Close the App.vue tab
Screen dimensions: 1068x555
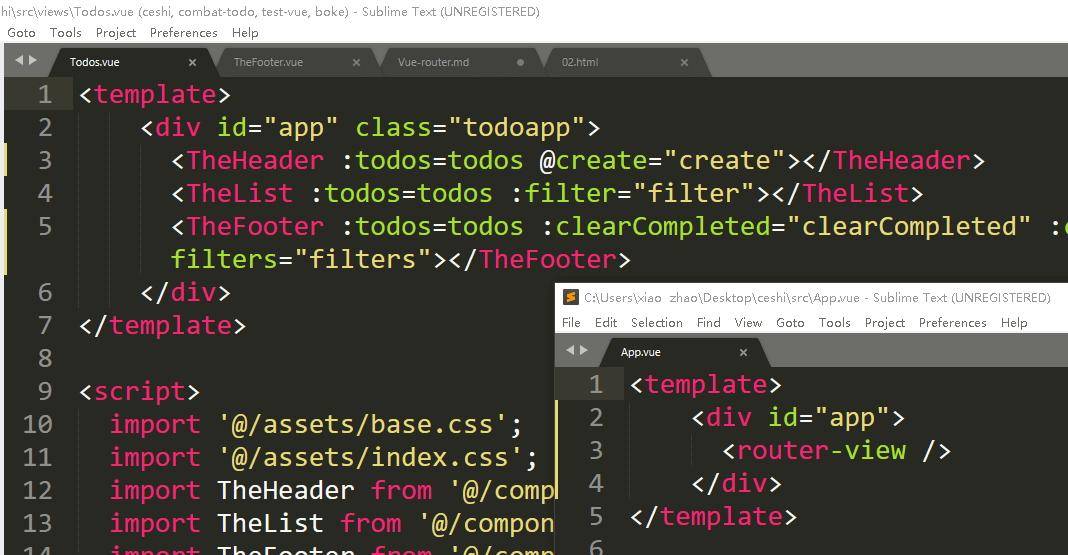pyautogui.click(x=743, y=352)
